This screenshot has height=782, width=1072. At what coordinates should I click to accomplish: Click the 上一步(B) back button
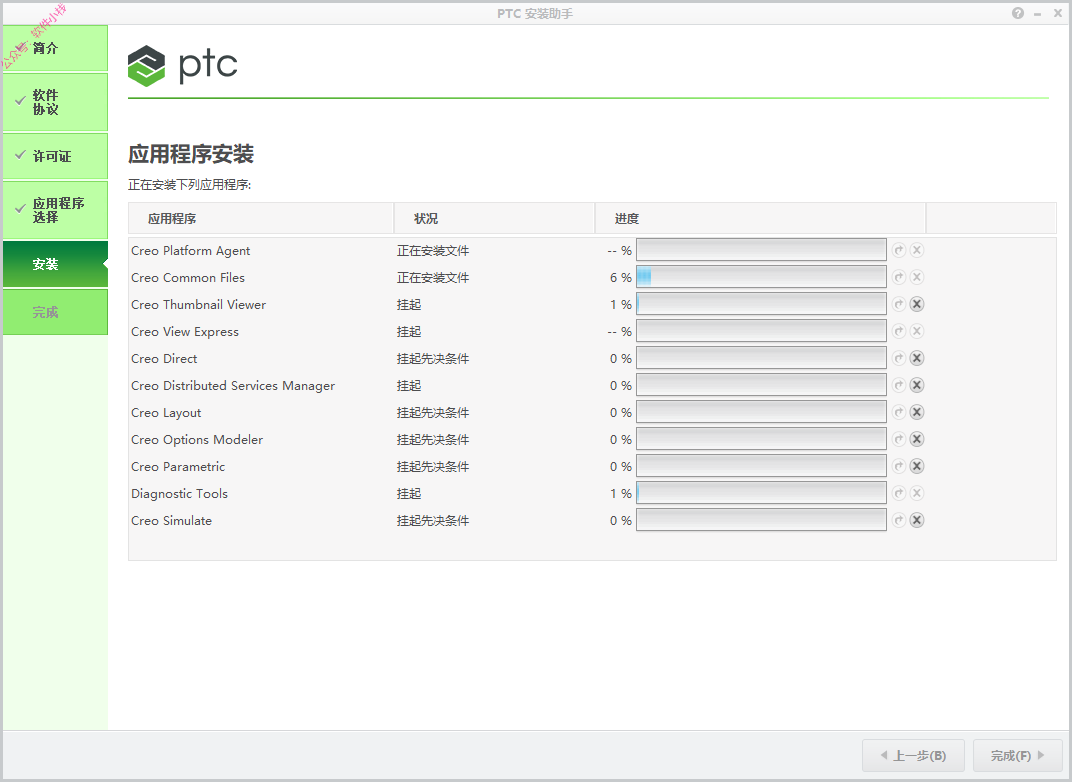[913, 755]
